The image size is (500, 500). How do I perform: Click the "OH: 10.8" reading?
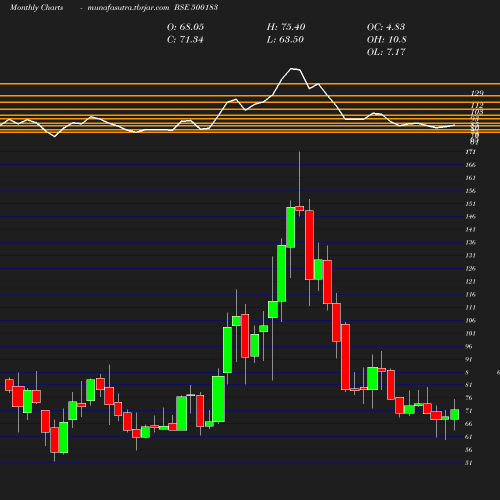coord(387,40)
